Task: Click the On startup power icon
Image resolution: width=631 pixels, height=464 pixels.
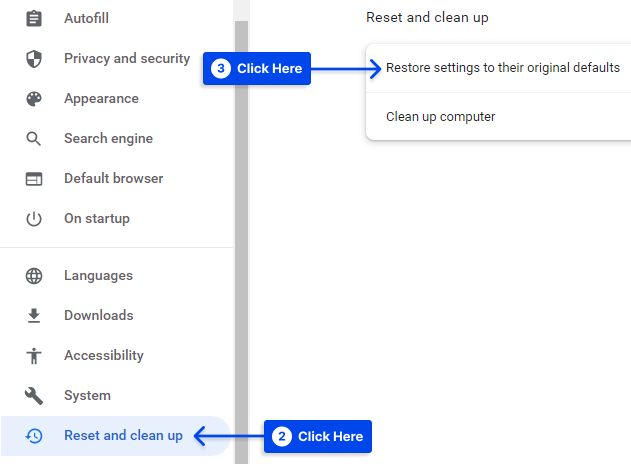Action: click(x=34, y=219)
